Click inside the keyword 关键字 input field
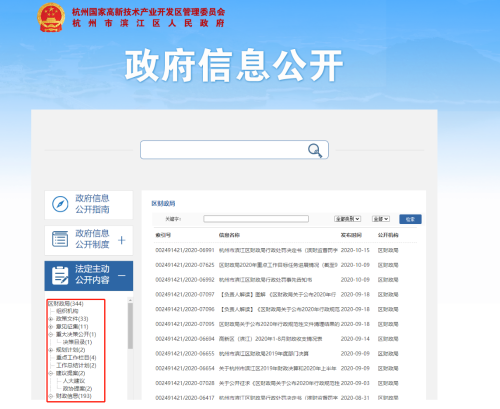This screenshot has width=500, height=409. pos(256,219)
